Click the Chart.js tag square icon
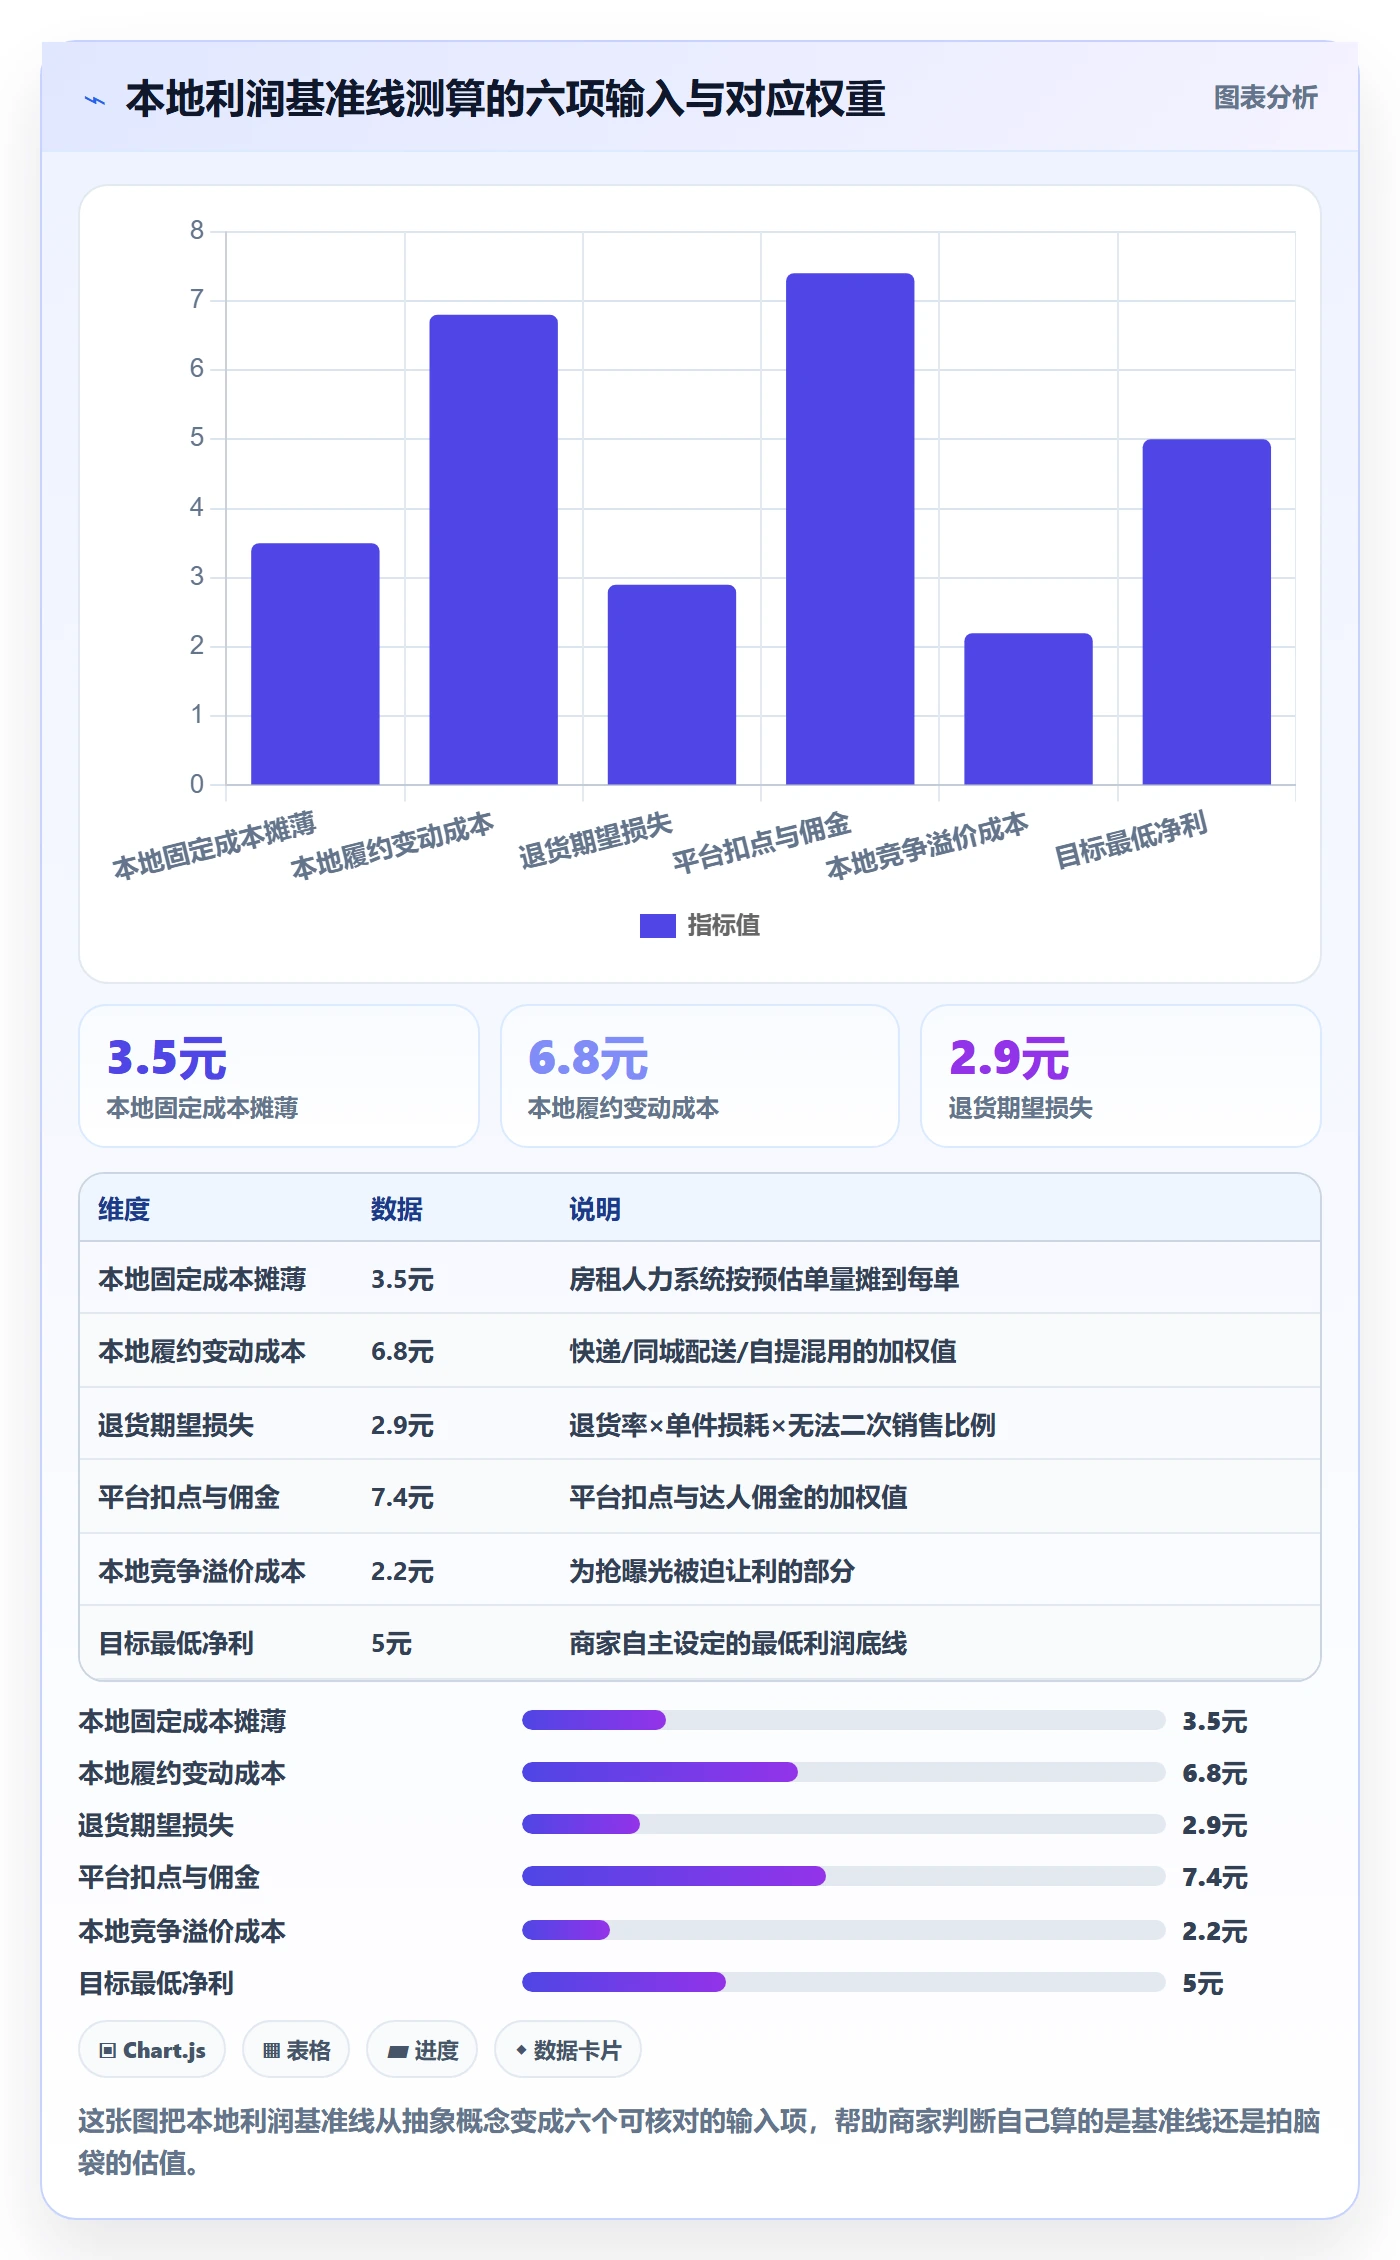Image resolution: width=1400 pixels, height=2260 pixels. (x=108, y=2051)
